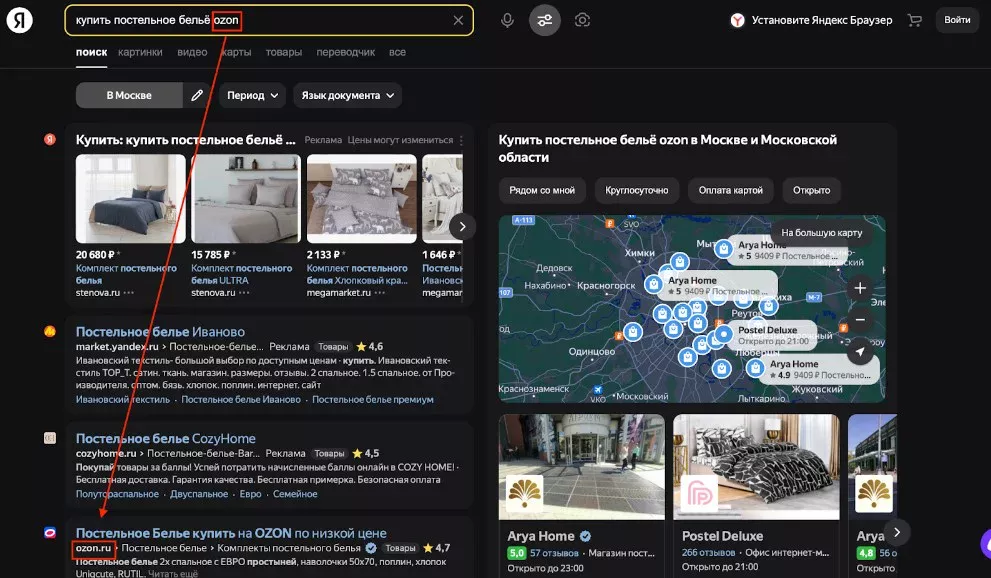Switch to the товары tab
Image resolution: width=991 pixels, height=578 pixels.
(284, 52)
